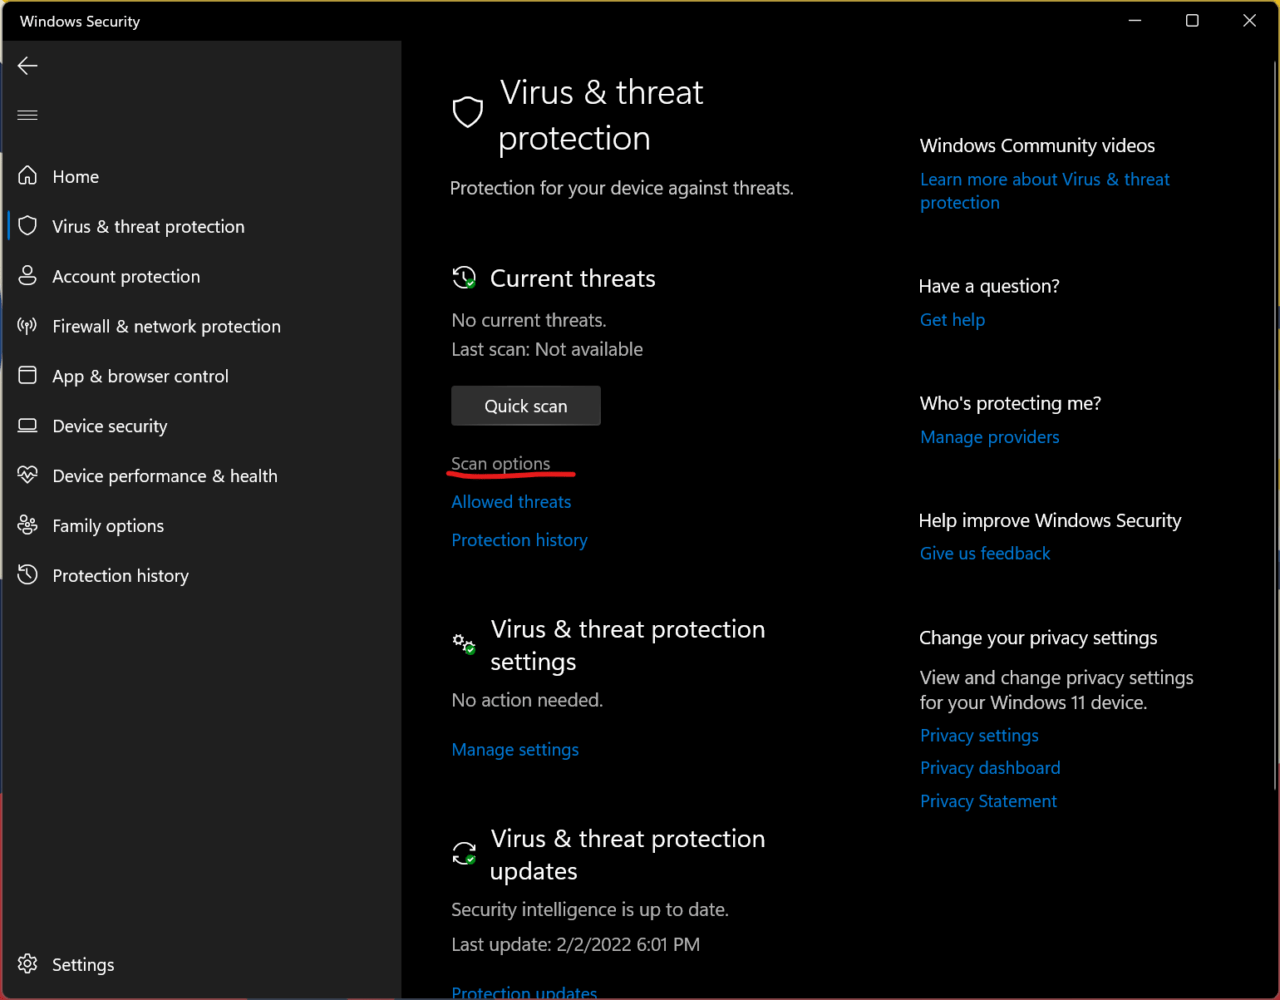The image size is (1280, 1000).
Task: Click the Device performance heart icon
Action: tap(28, 476)
